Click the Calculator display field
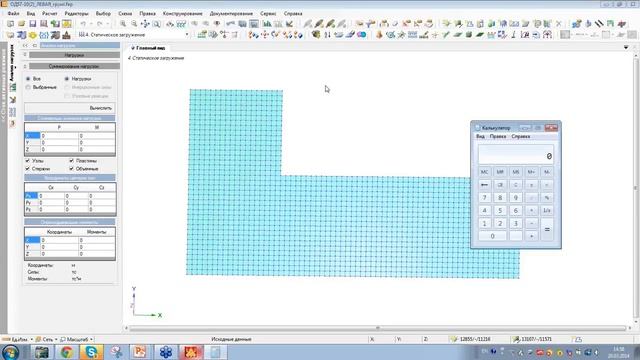The width and height of the screenshot is (640, 360). pos(516,154)
